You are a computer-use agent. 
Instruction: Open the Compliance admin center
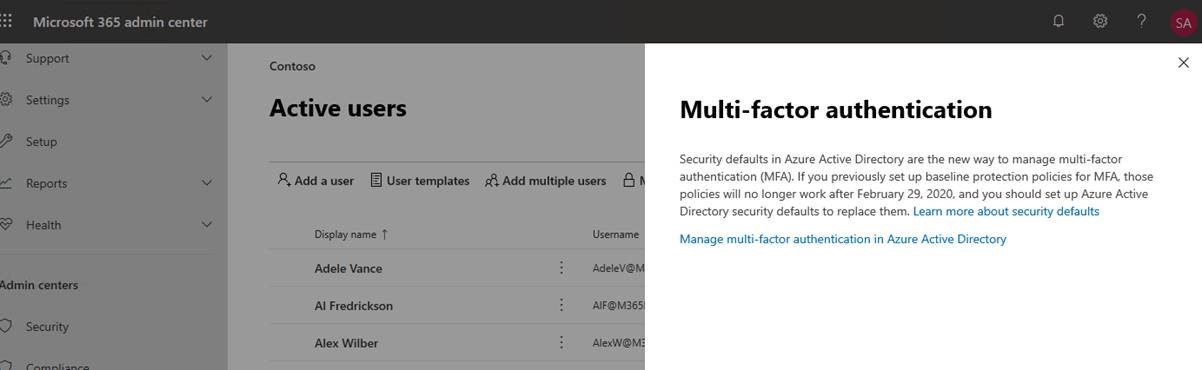(57, 366)
